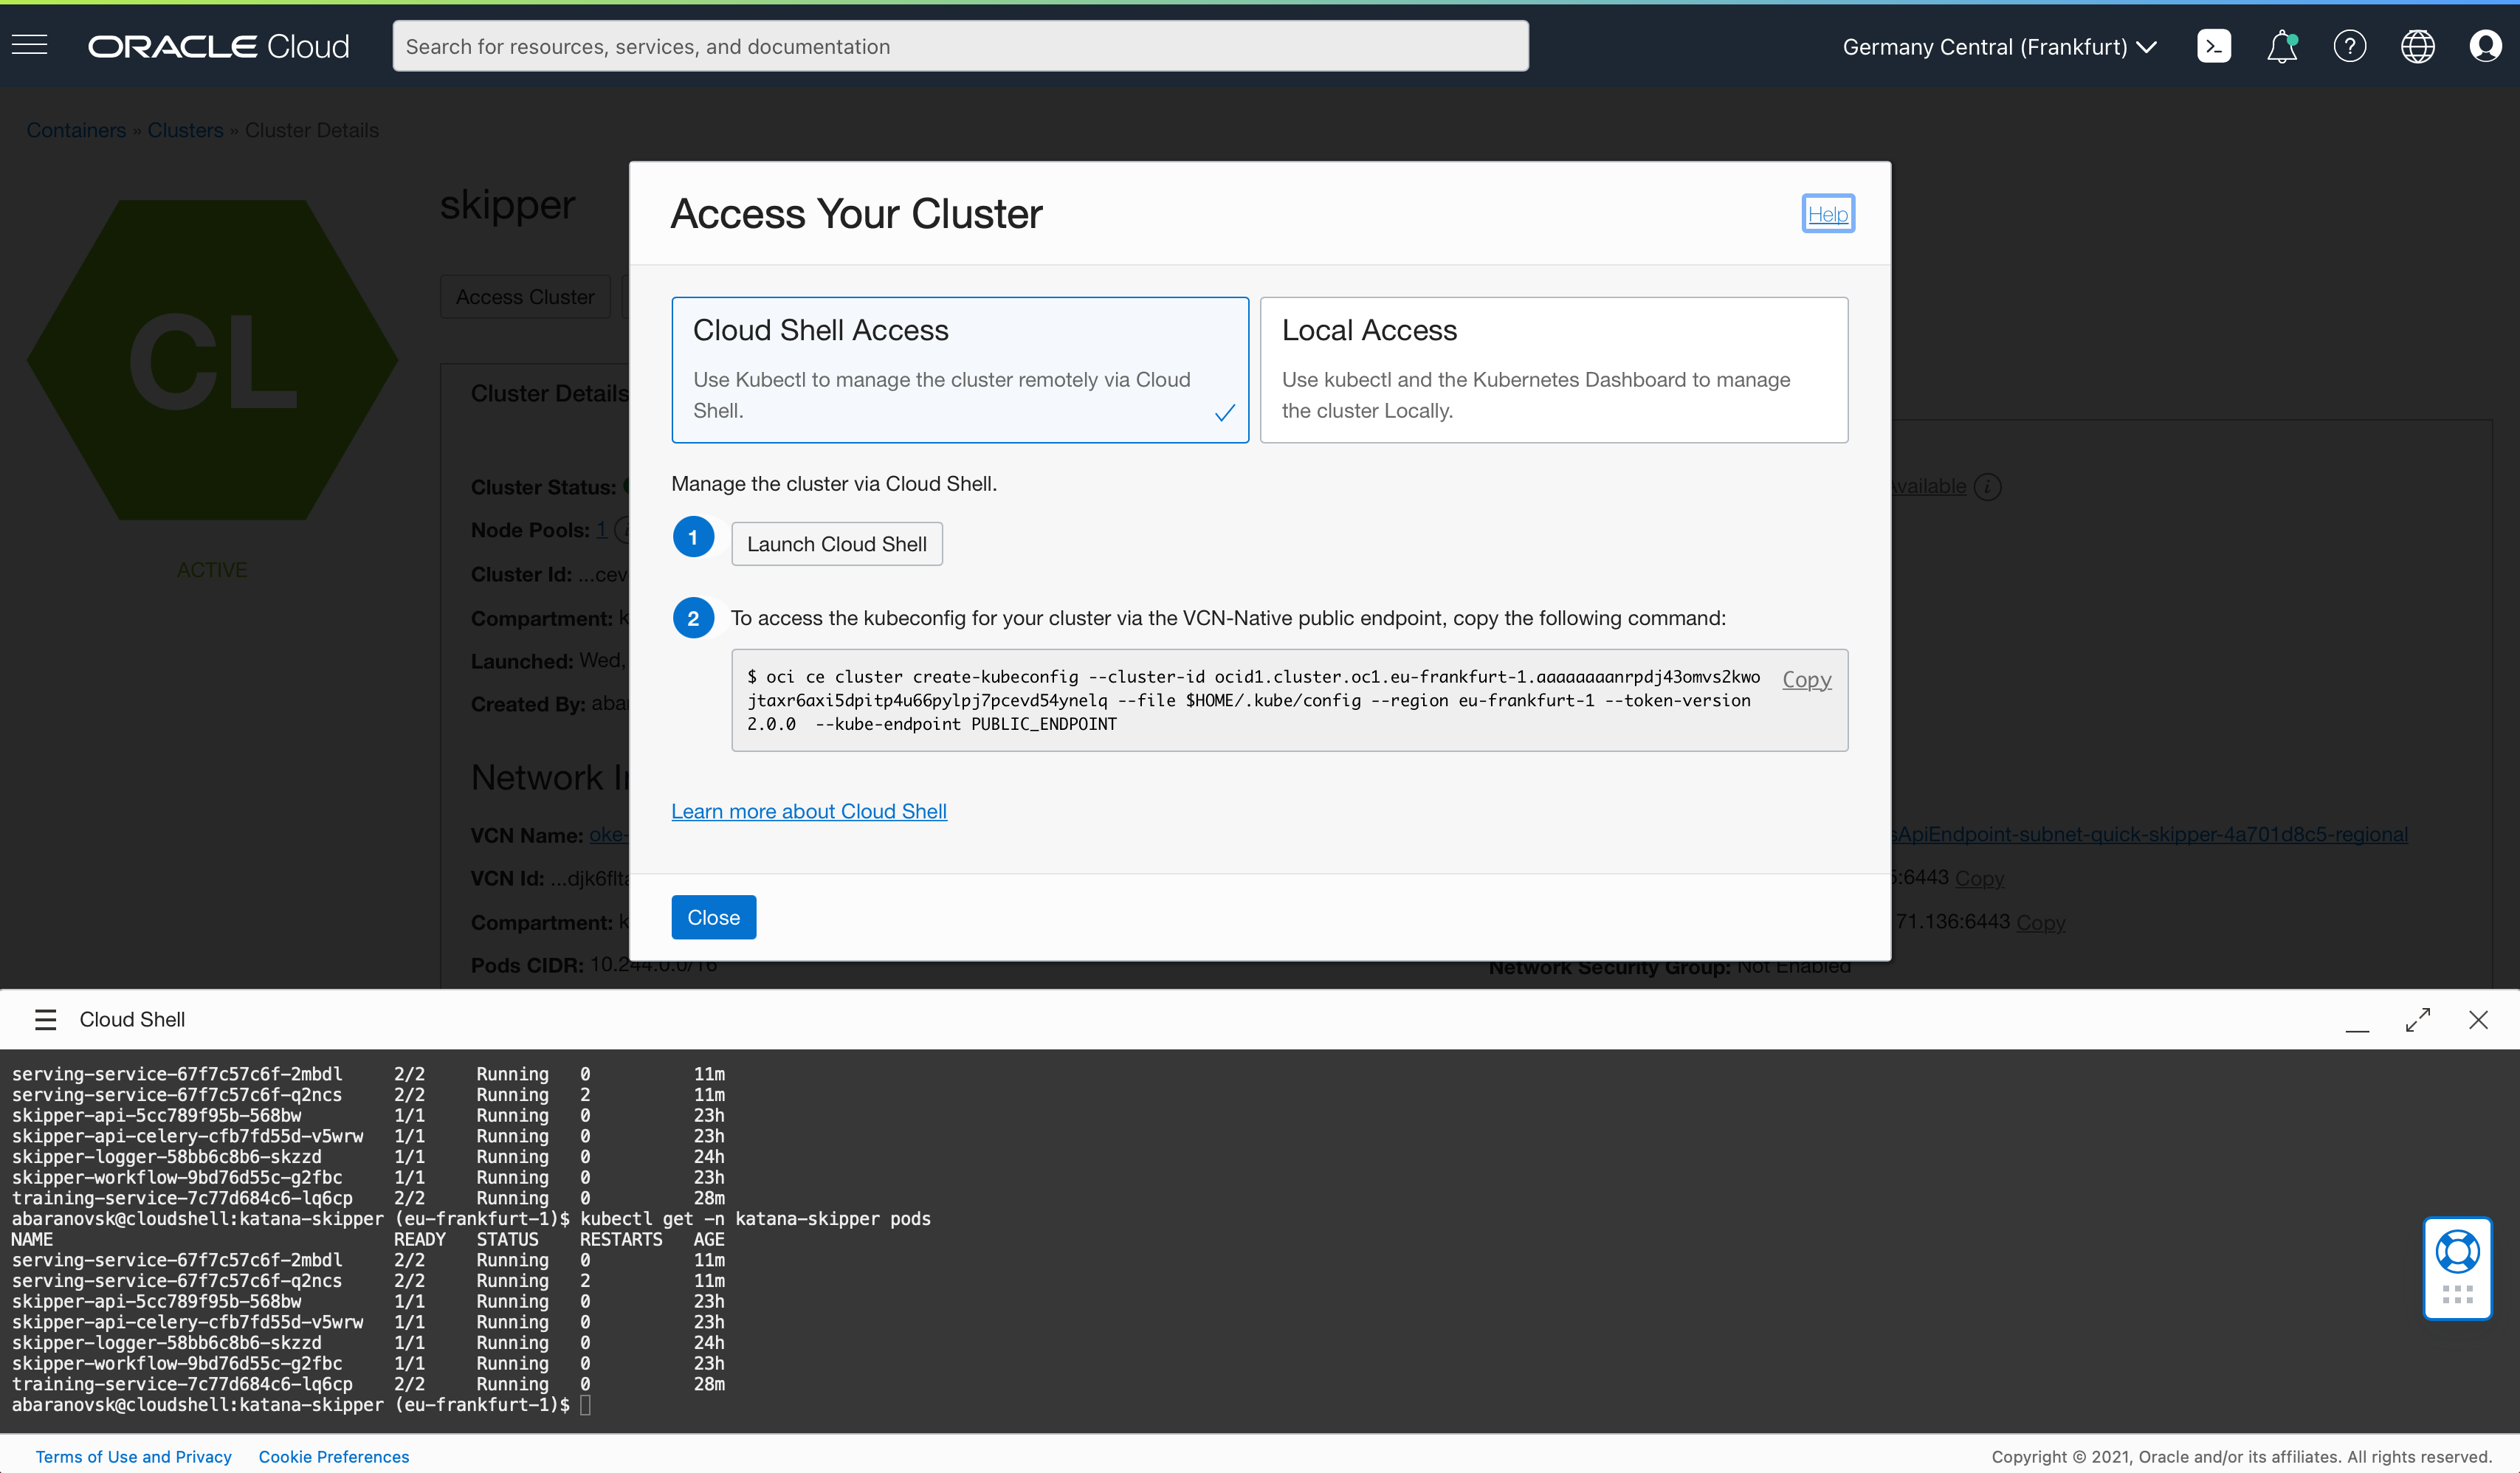Viewport: 2520px width, 1473px height.
Task: Open Cookie Preferences link
Action: [333, 1457]
